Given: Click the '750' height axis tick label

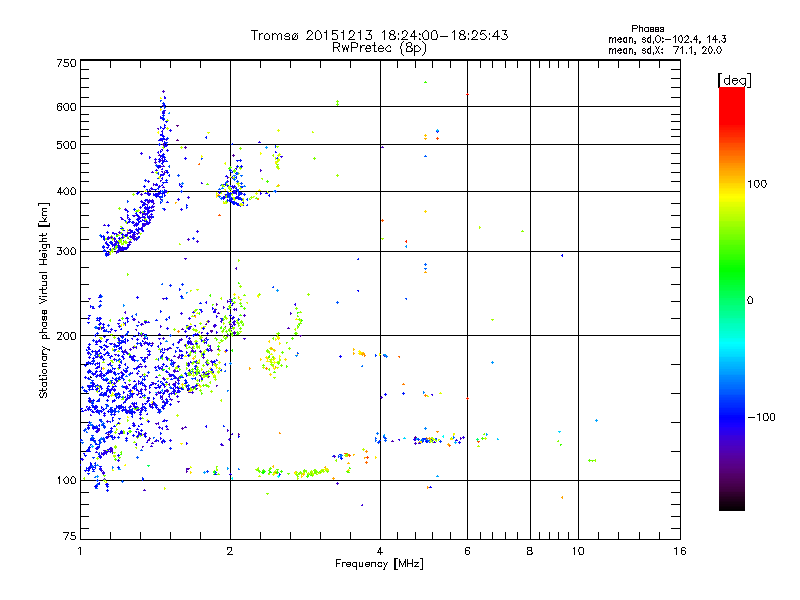Looking at the screenshot, I should coord(66,63).
